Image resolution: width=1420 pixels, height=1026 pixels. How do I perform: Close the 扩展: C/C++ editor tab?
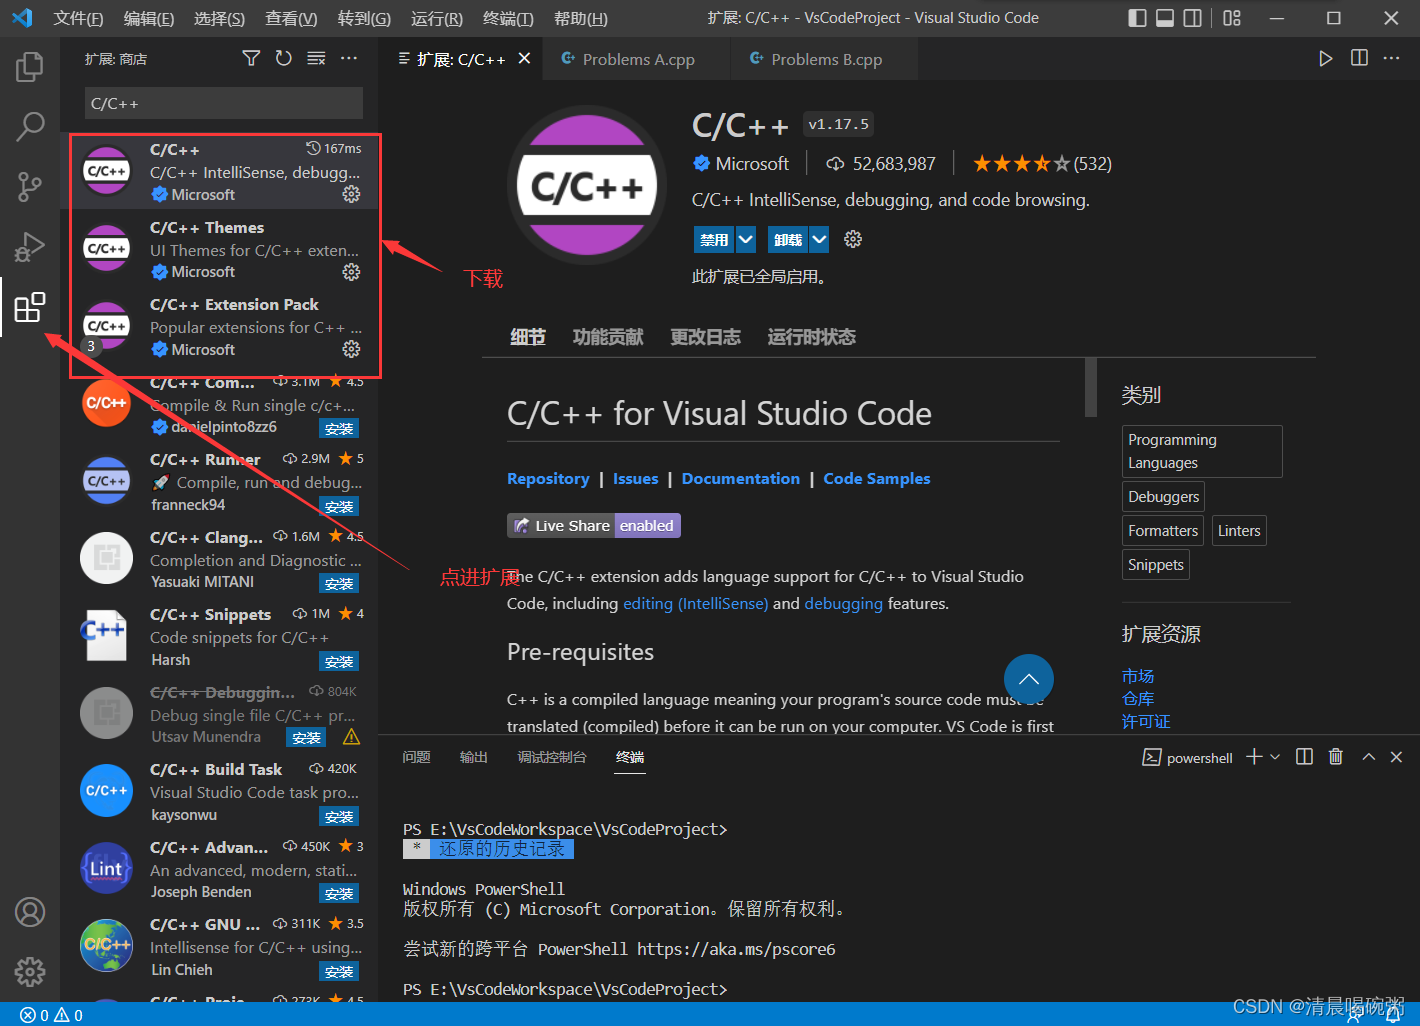(524, 59)
